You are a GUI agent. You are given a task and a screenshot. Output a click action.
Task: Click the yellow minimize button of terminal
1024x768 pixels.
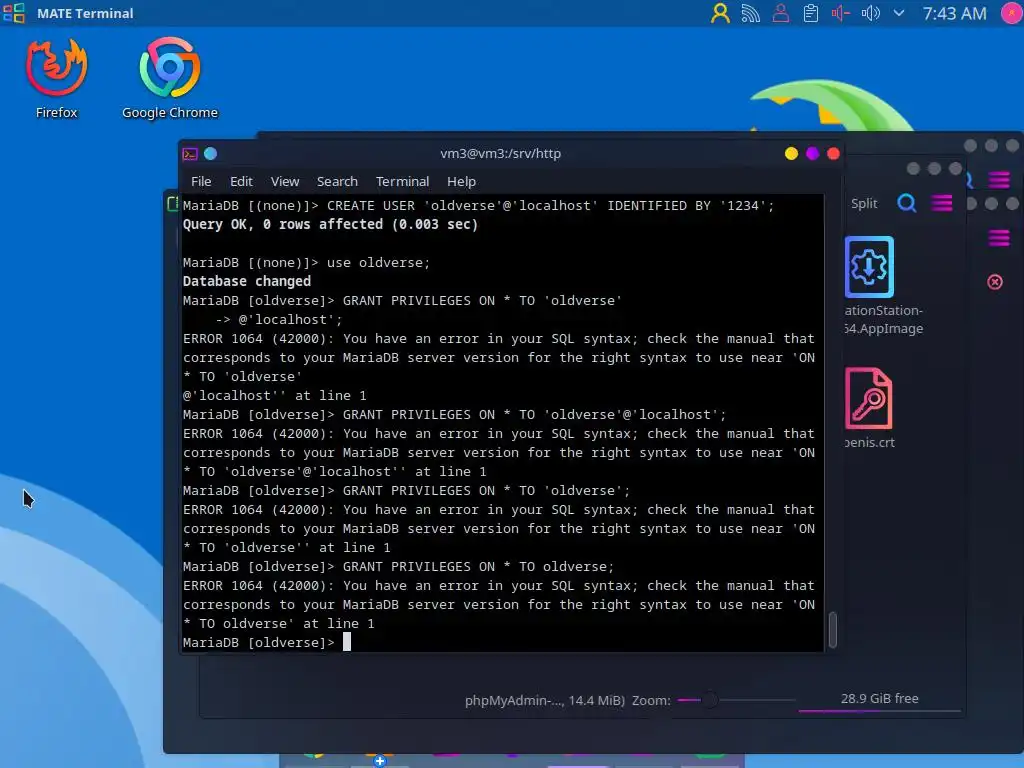click(792, 153)
